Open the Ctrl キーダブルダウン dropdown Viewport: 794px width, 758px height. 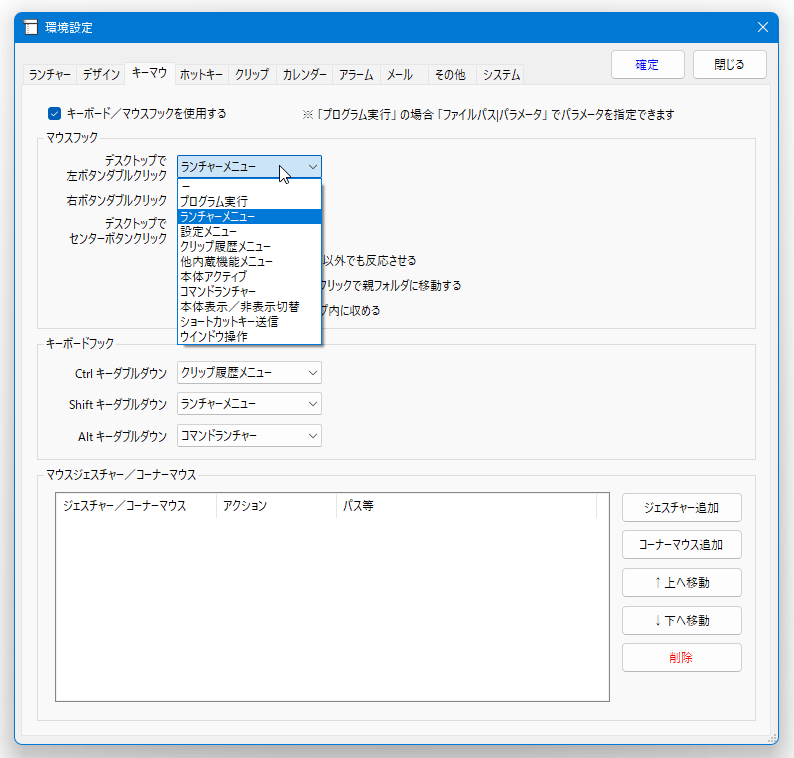coord(249,373)
